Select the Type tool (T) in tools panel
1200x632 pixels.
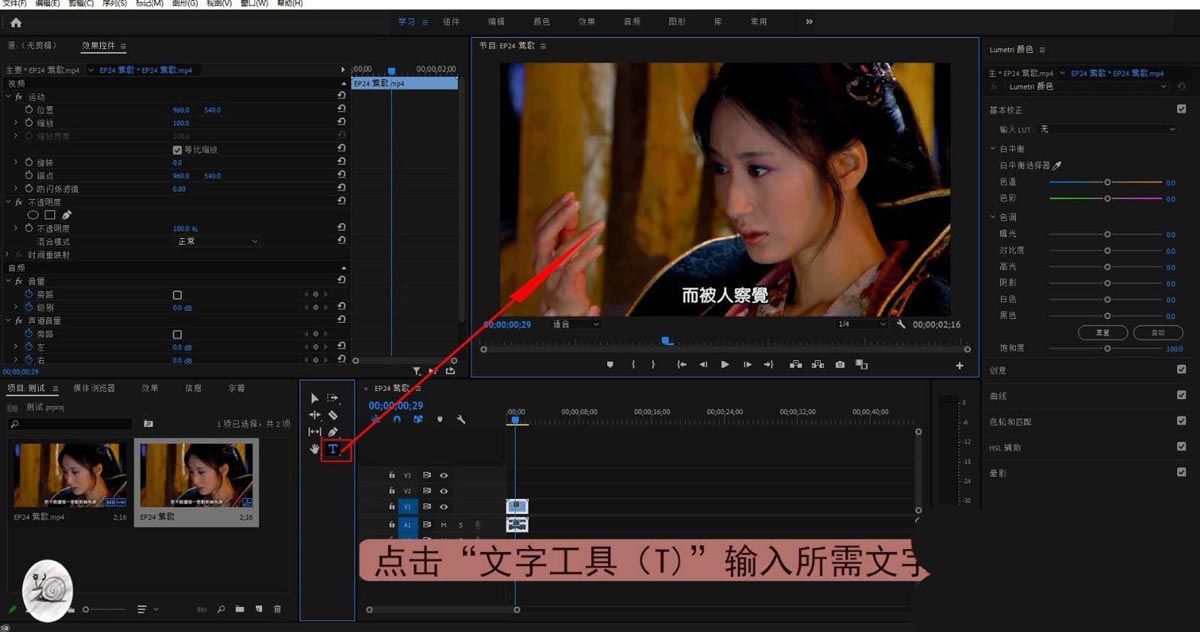pyautogui.click(x=334, y=450)
